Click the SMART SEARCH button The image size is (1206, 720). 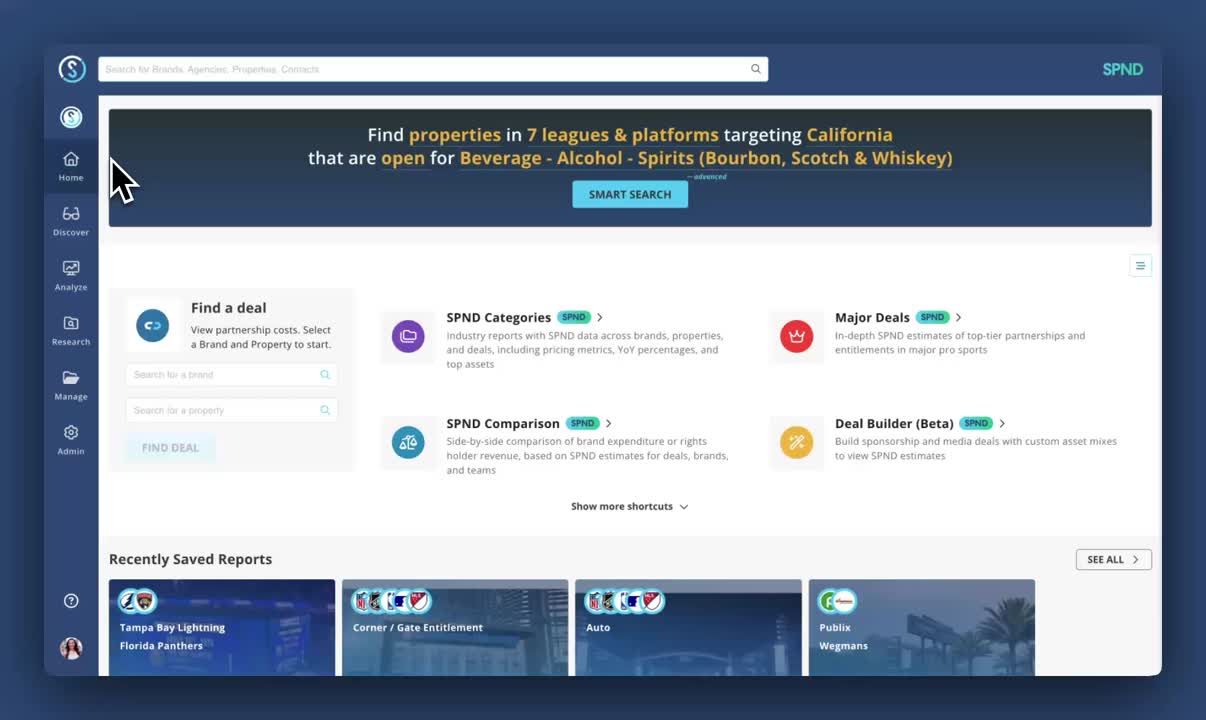click(630, 194)
